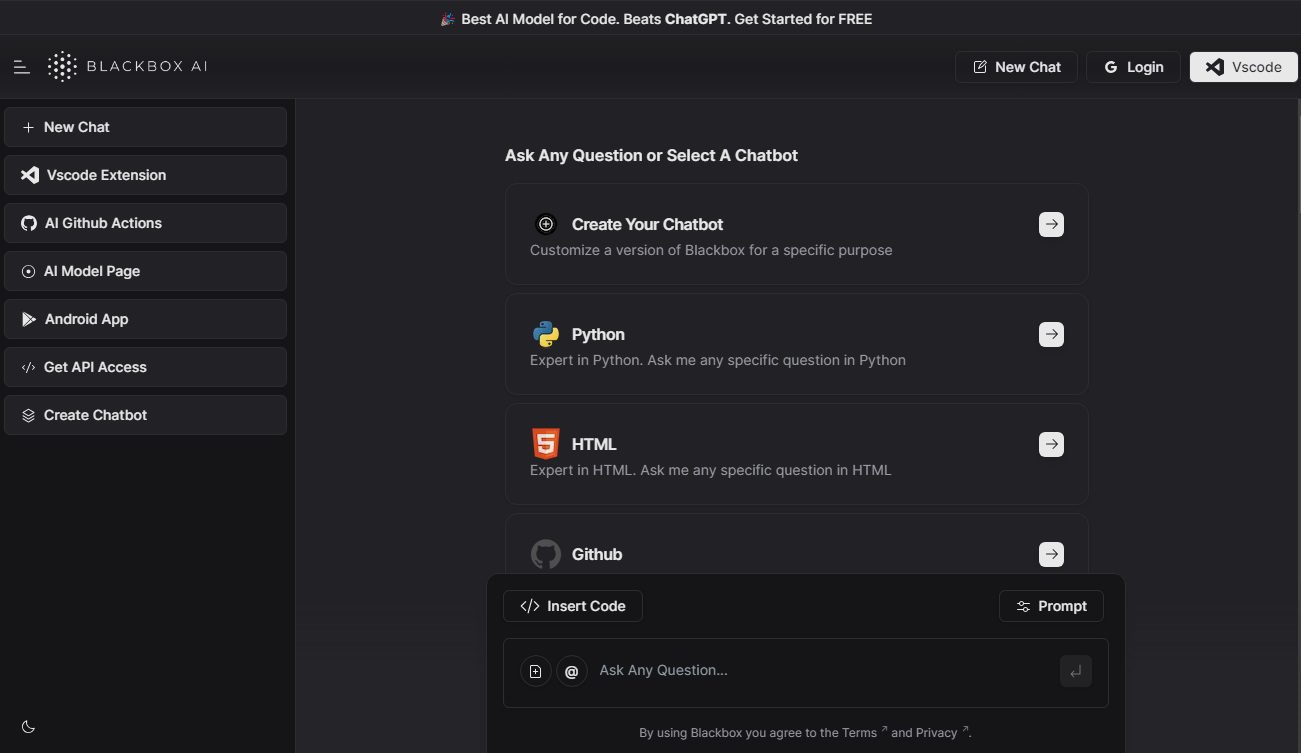Click code brackets icon beside Get API Access
The width and height of the screenshot is (1301, 753).
coord(28,367)
